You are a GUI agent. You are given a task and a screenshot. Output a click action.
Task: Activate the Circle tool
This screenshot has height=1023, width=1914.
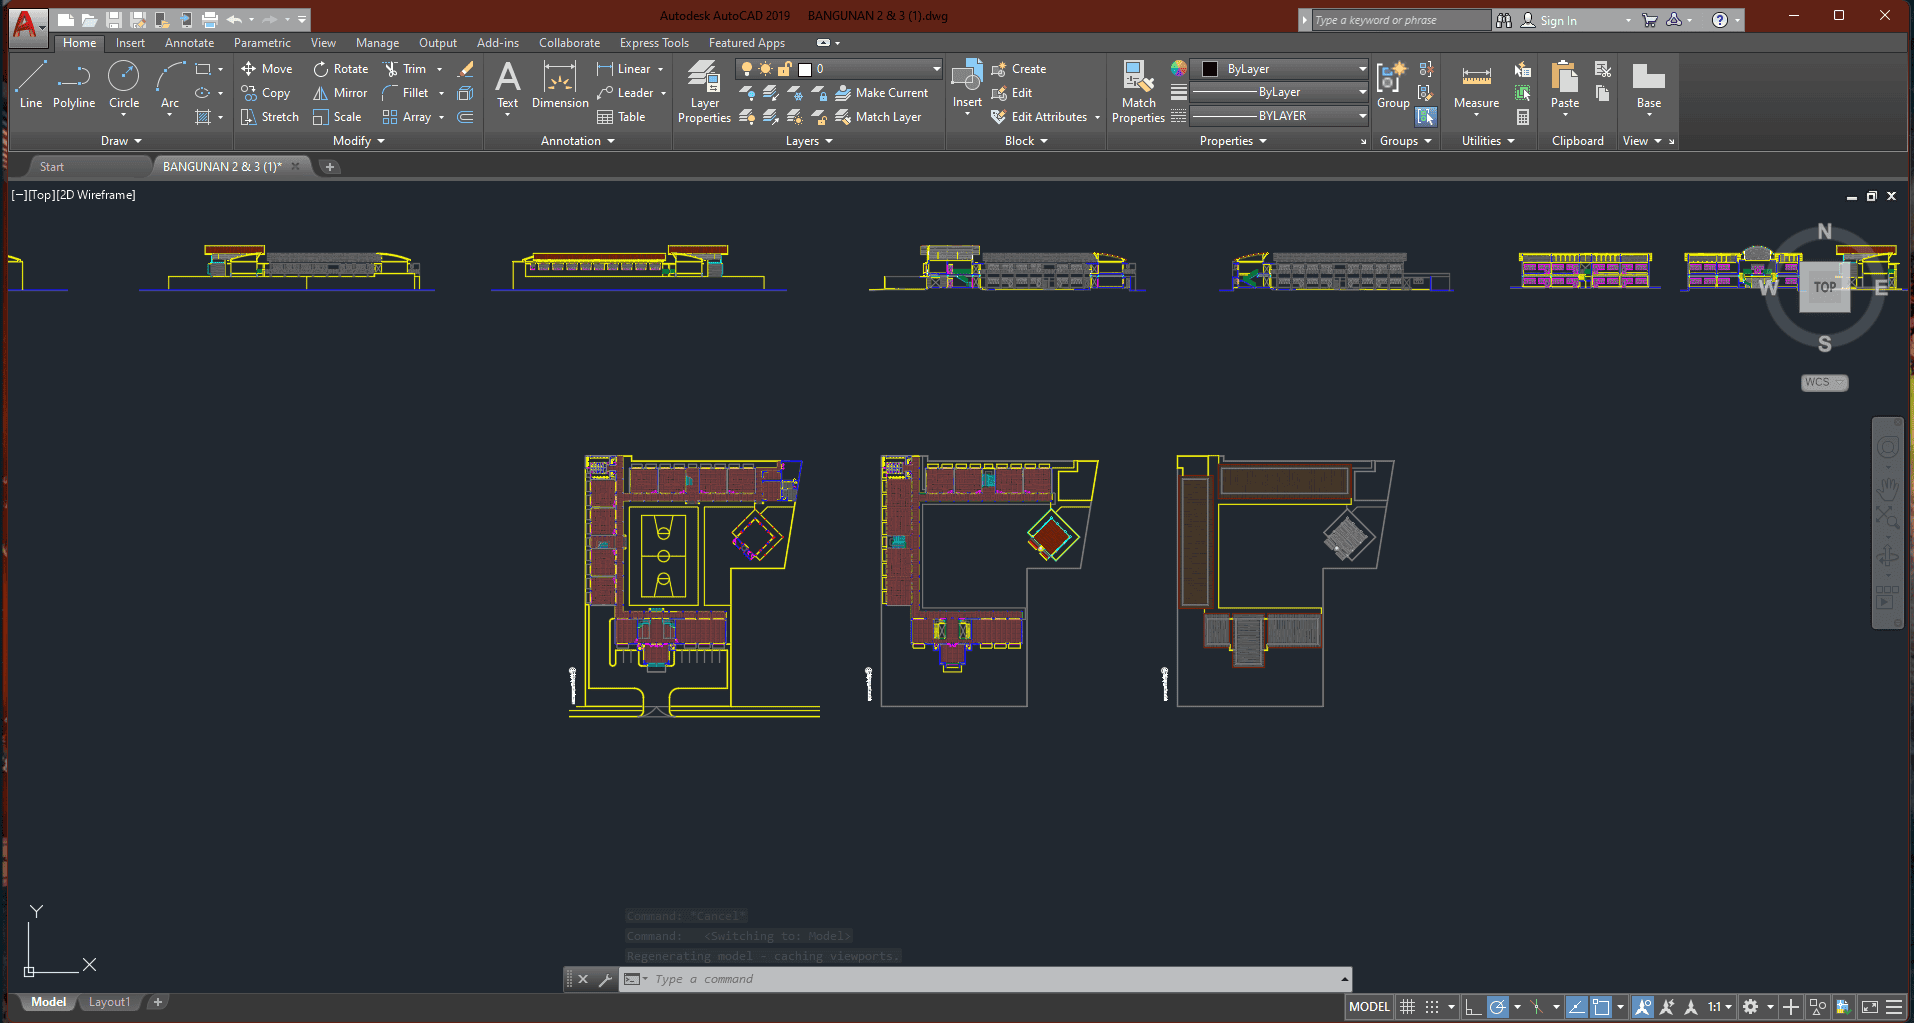click(x=124, y=84)
